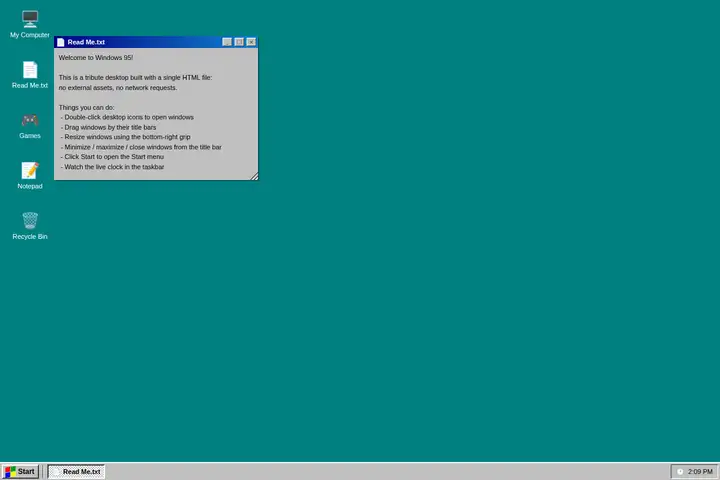Viewport: 720px width, 480px height.
Task: Click the line 'Watch the live clock in the taskbar'
Action: pos(112,167)
